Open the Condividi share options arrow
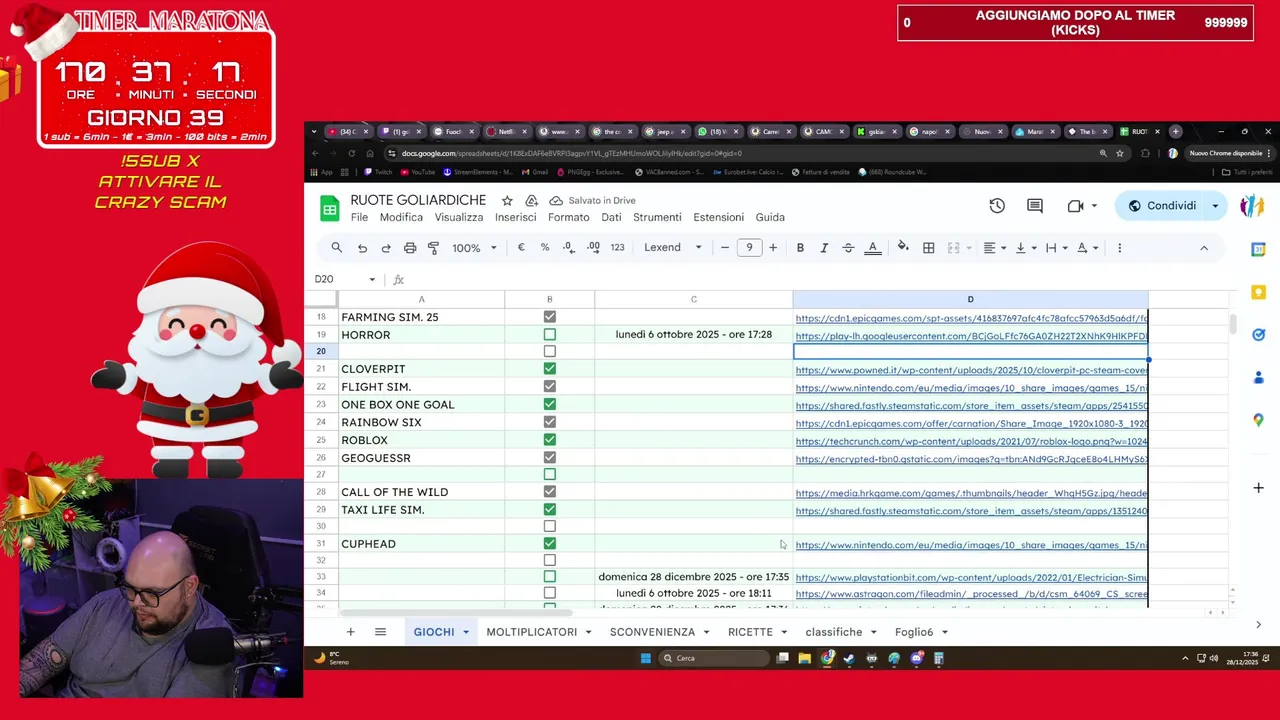Screen dimensions: 1280x720 pos(1215,206)
